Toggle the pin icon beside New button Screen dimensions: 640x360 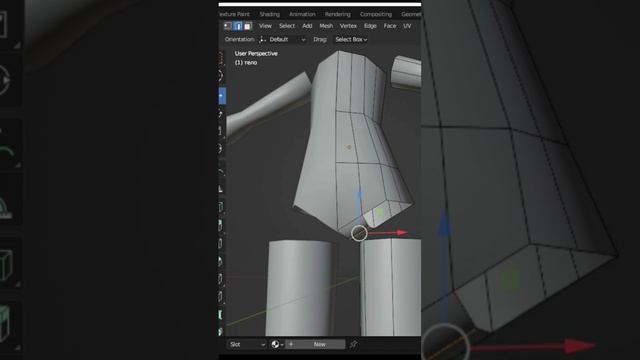pyautogui.click(x=353, y=344)
